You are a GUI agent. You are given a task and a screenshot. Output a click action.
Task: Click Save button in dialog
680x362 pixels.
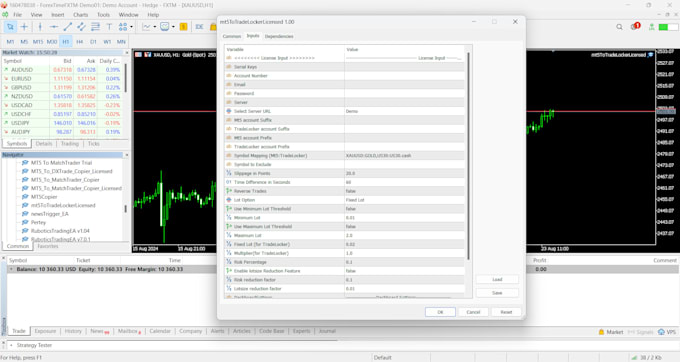click(497, 293)
